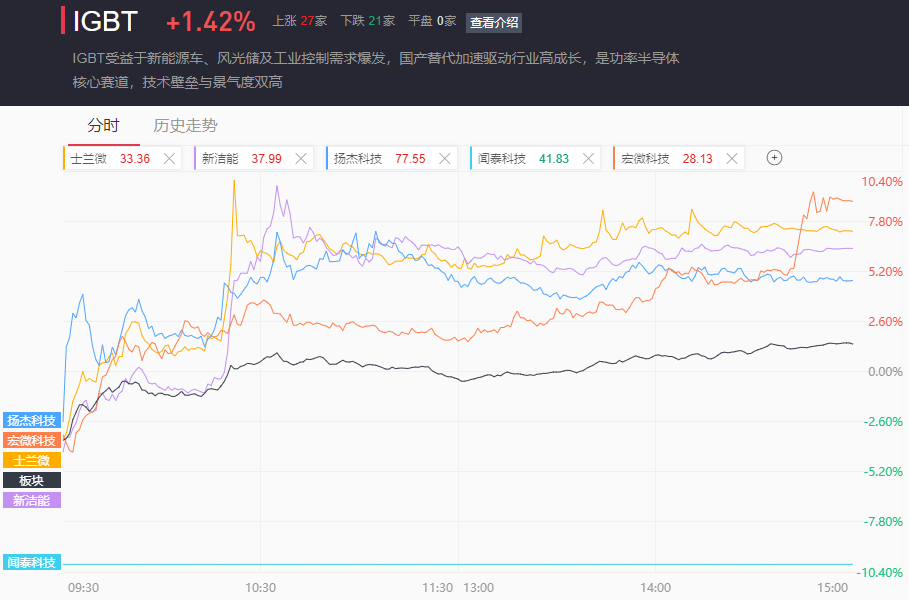
Task: Click the 14:00 time marker on axis
Action: point(655,587)
